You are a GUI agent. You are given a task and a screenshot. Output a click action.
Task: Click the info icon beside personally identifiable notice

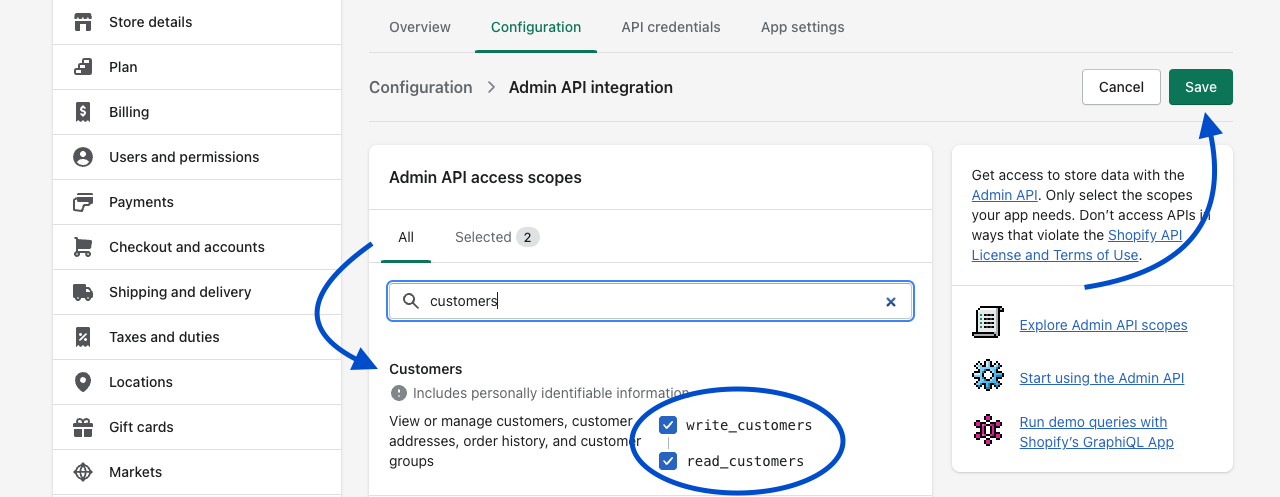[x=399, y=393]
